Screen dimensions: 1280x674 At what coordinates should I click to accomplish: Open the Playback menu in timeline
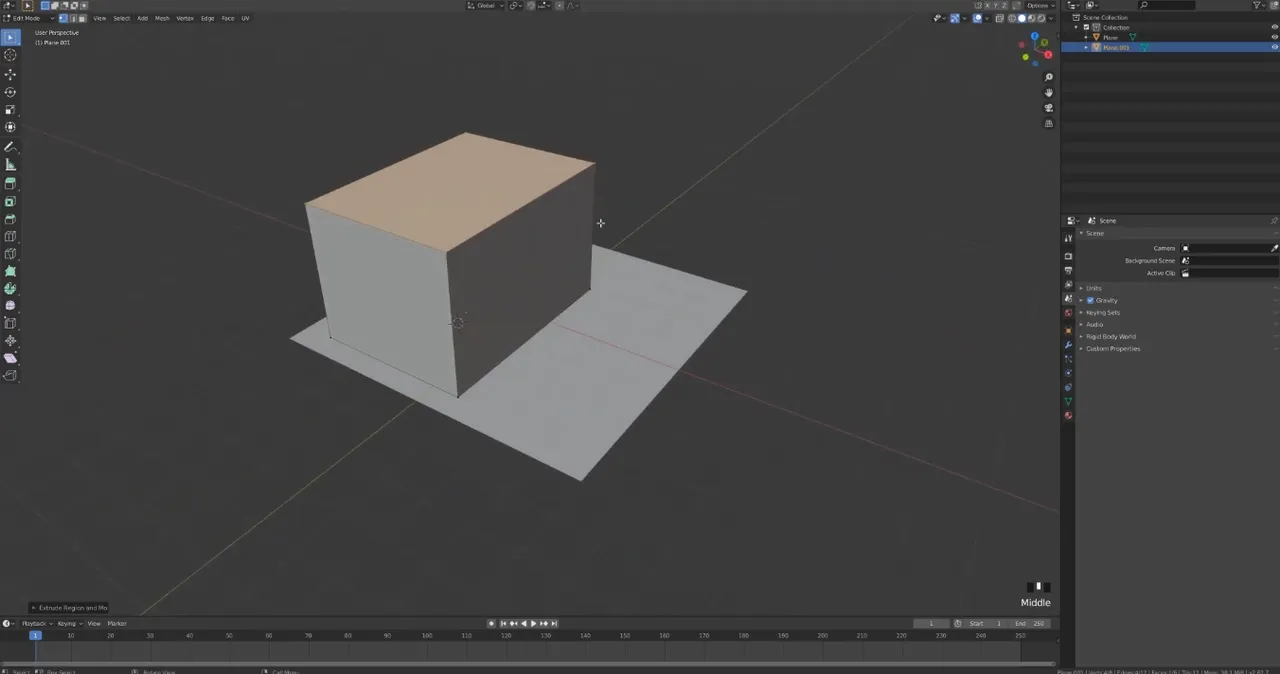tap(36, 623)
